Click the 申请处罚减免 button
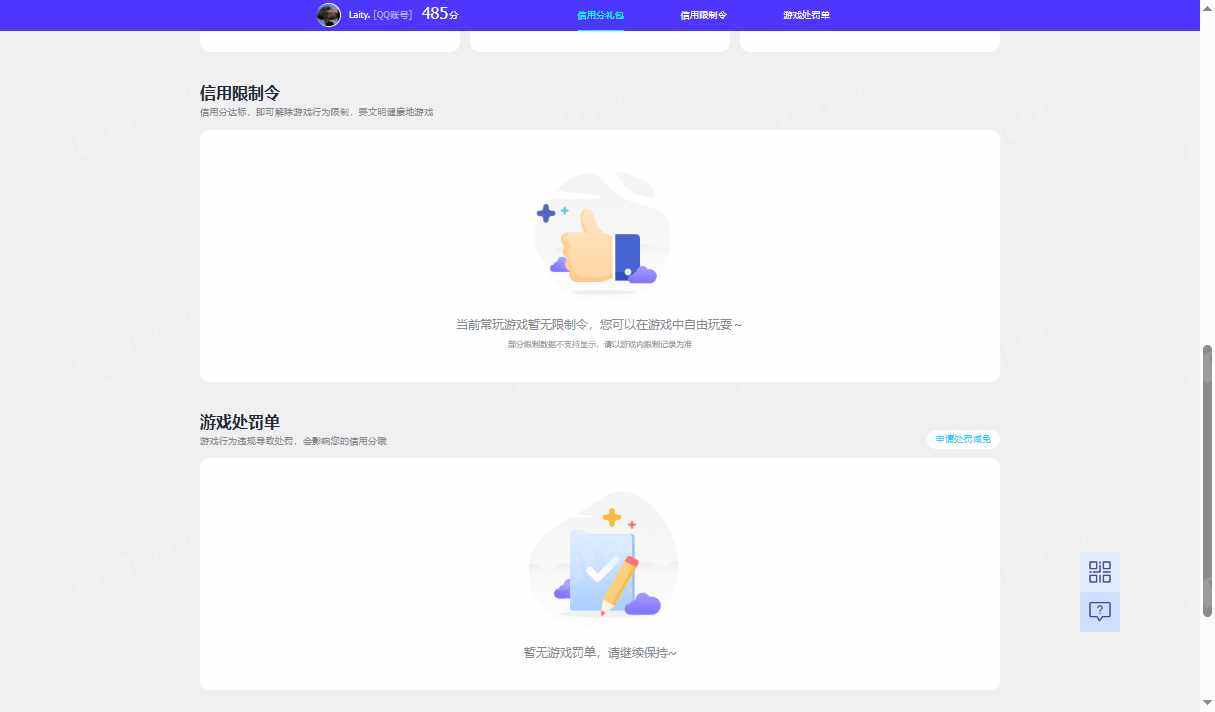 tap(963, 439)
